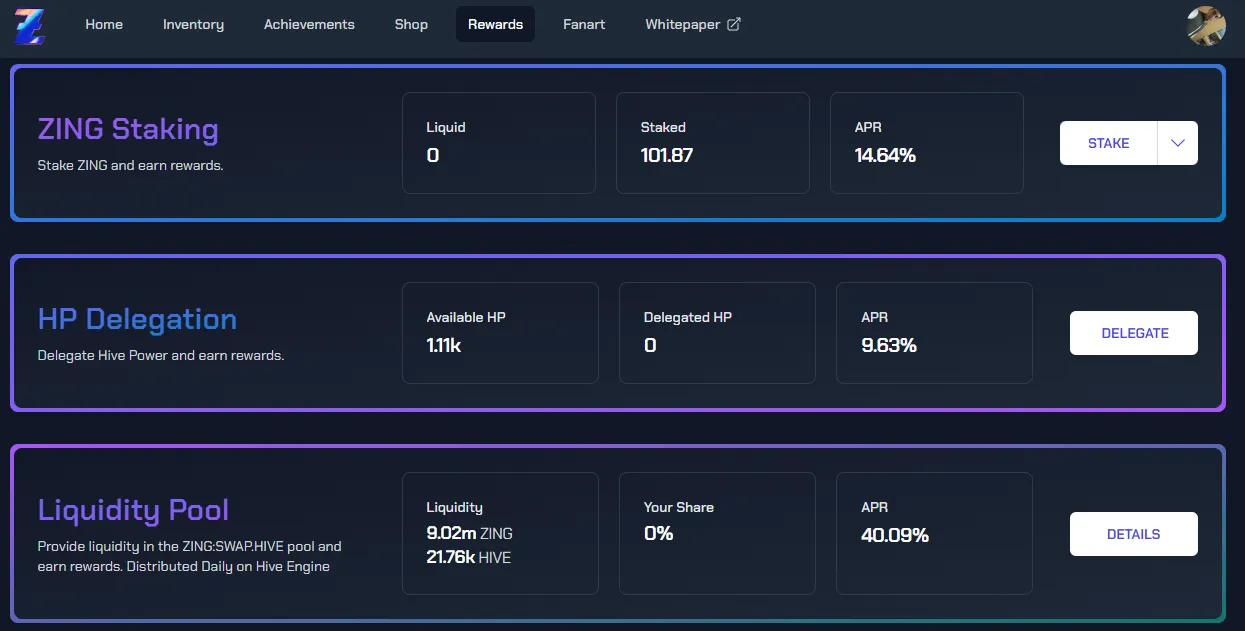Screen dimensions: 1245x631
Task: Click the Delegated HP value 0
Action: [x=650, y=345]
